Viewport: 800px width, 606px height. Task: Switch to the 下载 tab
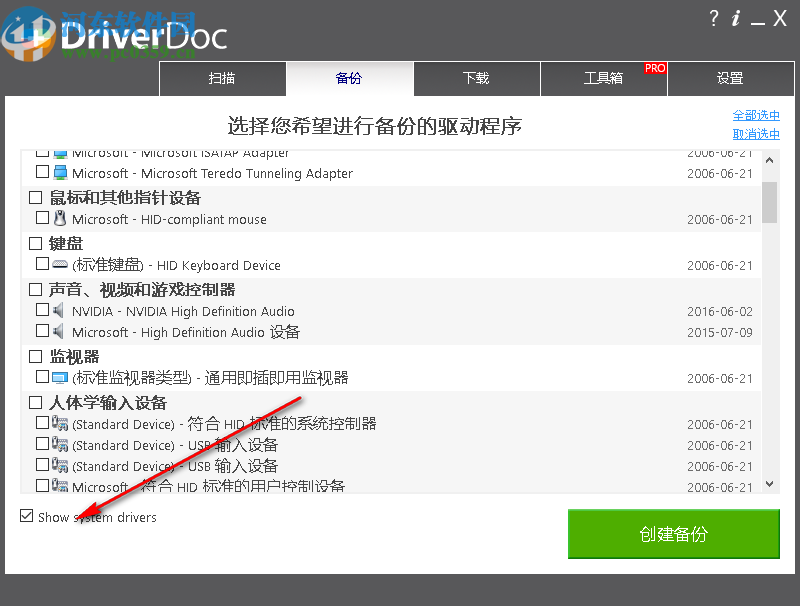[x=477, y=78]
